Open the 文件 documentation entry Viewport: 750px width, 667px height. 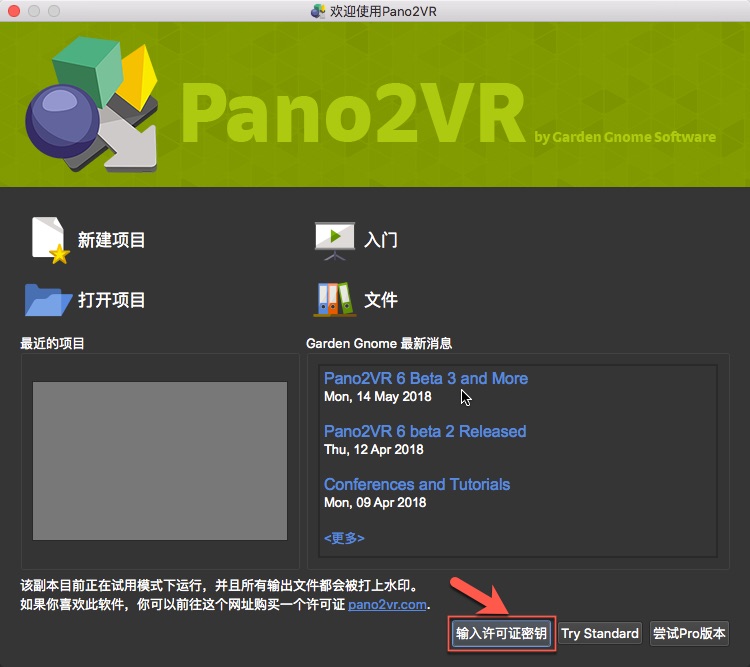point(381,300)
